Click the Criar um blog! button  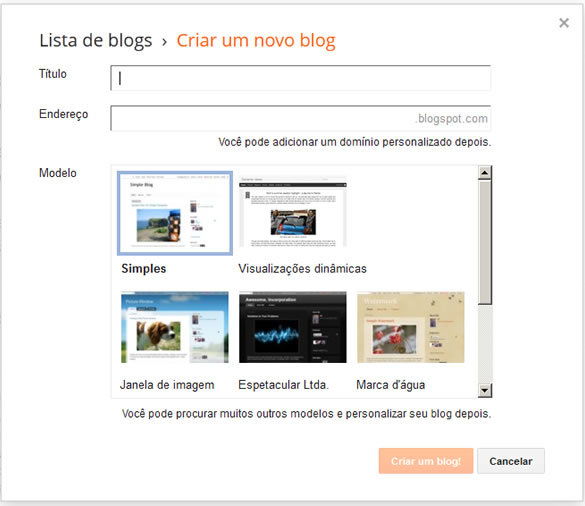426,461
